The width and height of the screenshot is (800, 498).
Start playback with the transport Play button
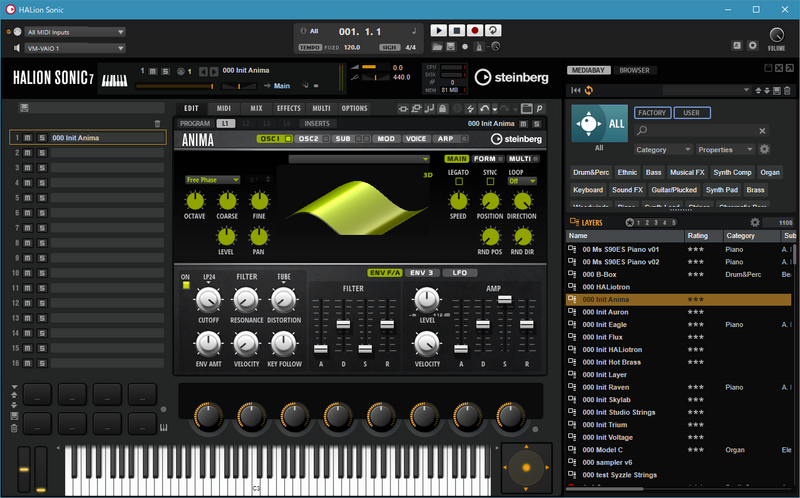438,31
